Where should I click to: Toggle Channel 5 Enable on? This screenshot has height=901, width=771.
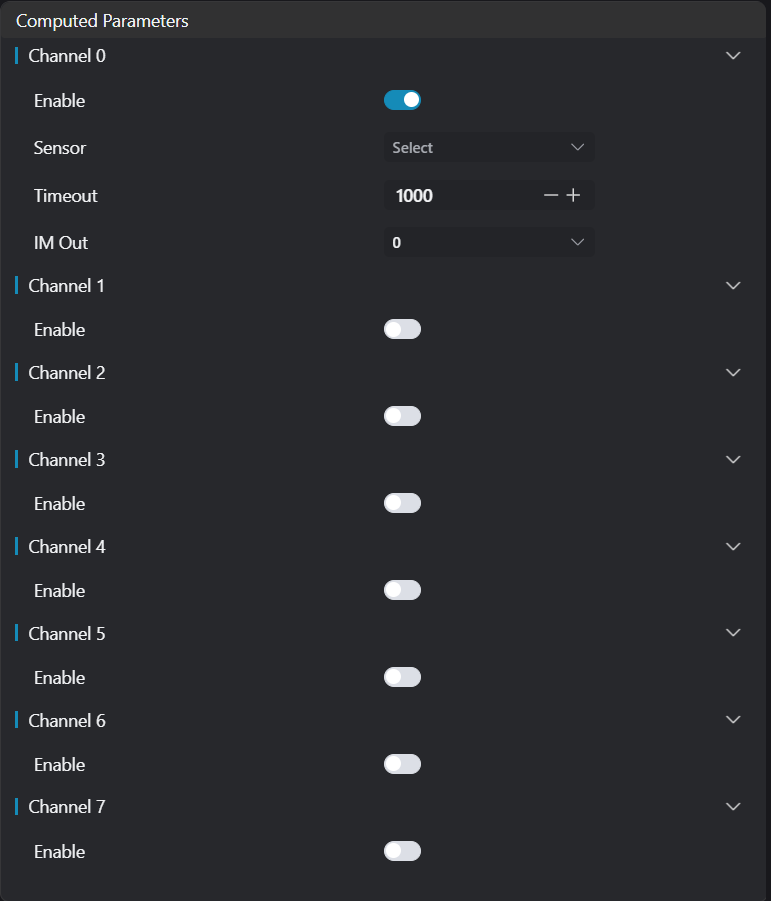[402, 677]
